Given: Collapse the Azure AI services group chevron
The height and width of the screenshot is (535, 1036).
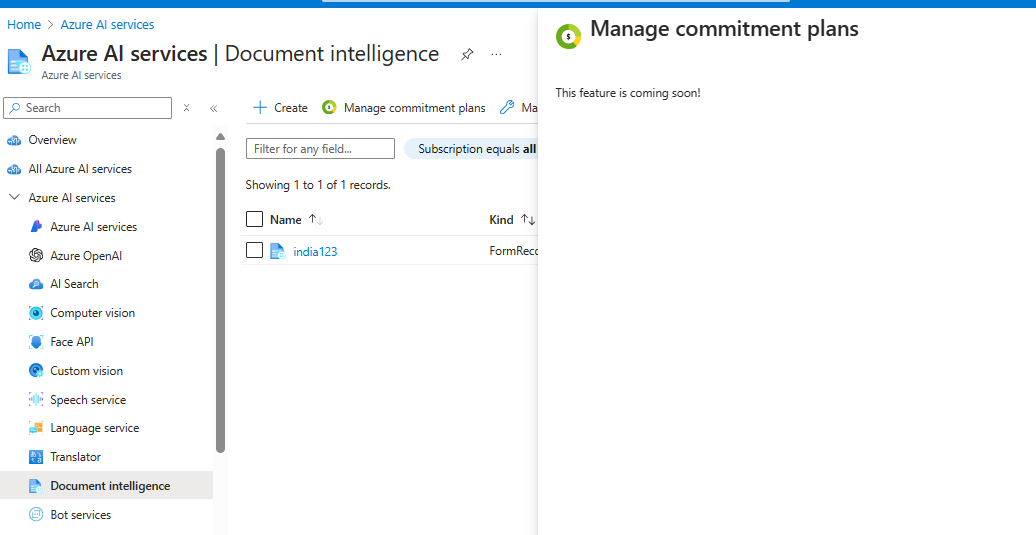Looking at the screenshot, I should pyautogui.click(x=14, y=197).
